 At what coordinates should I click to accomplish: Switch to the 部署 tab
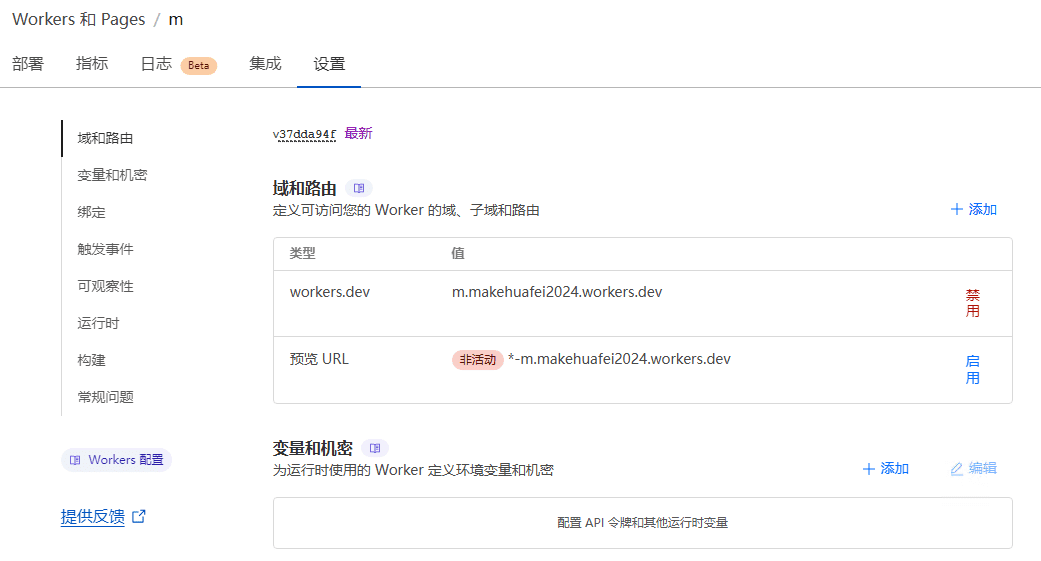click(28, 64)
